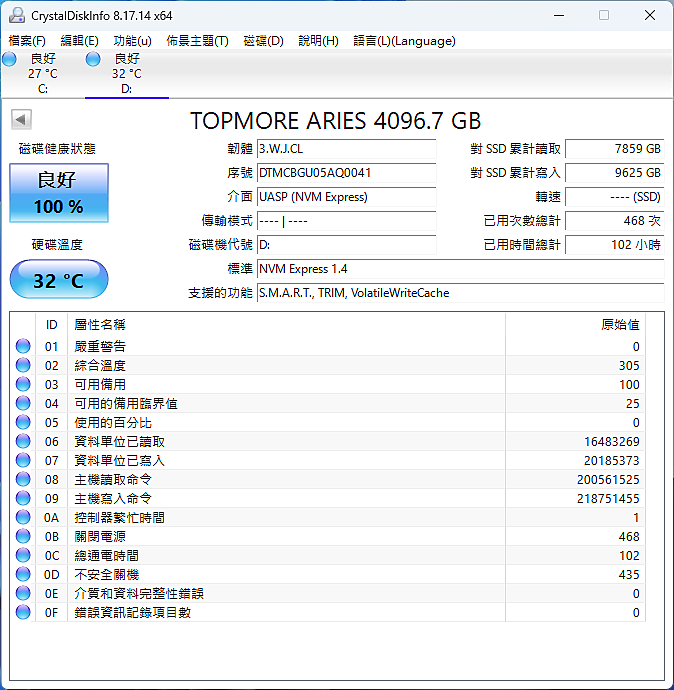674x690 pixels.
Task: Click the 原始值 column header
Action: coord(575,325)
